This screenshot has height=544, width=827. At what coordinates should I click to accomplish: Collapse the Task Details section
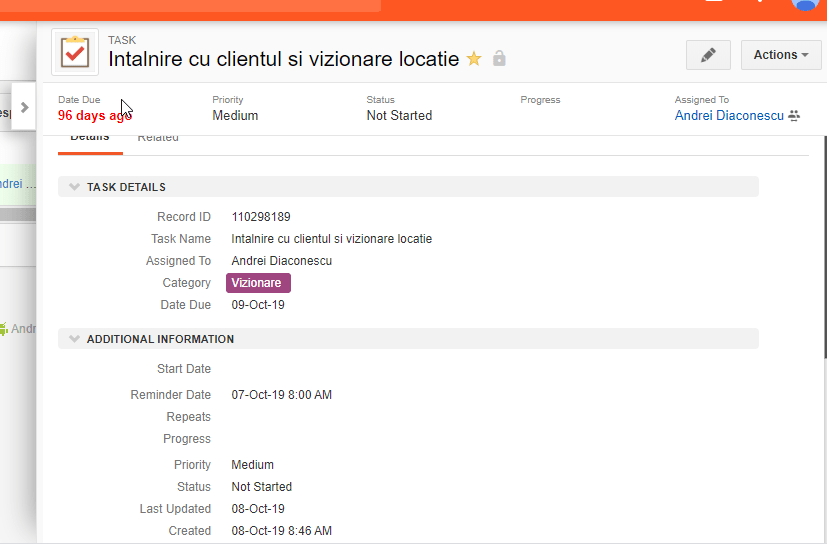(75, 187)
